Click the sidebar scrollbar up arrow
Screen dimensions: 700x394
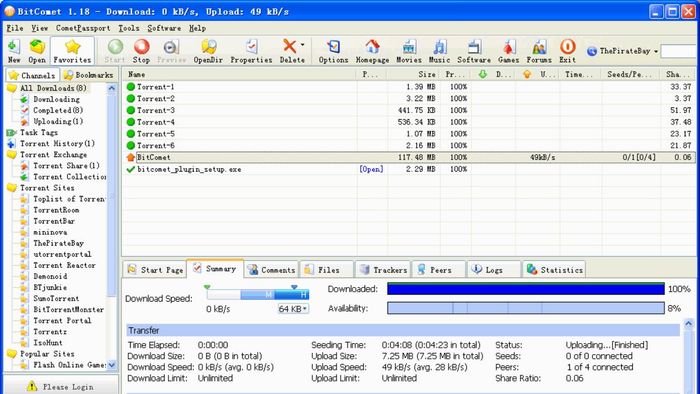(112, 88)
